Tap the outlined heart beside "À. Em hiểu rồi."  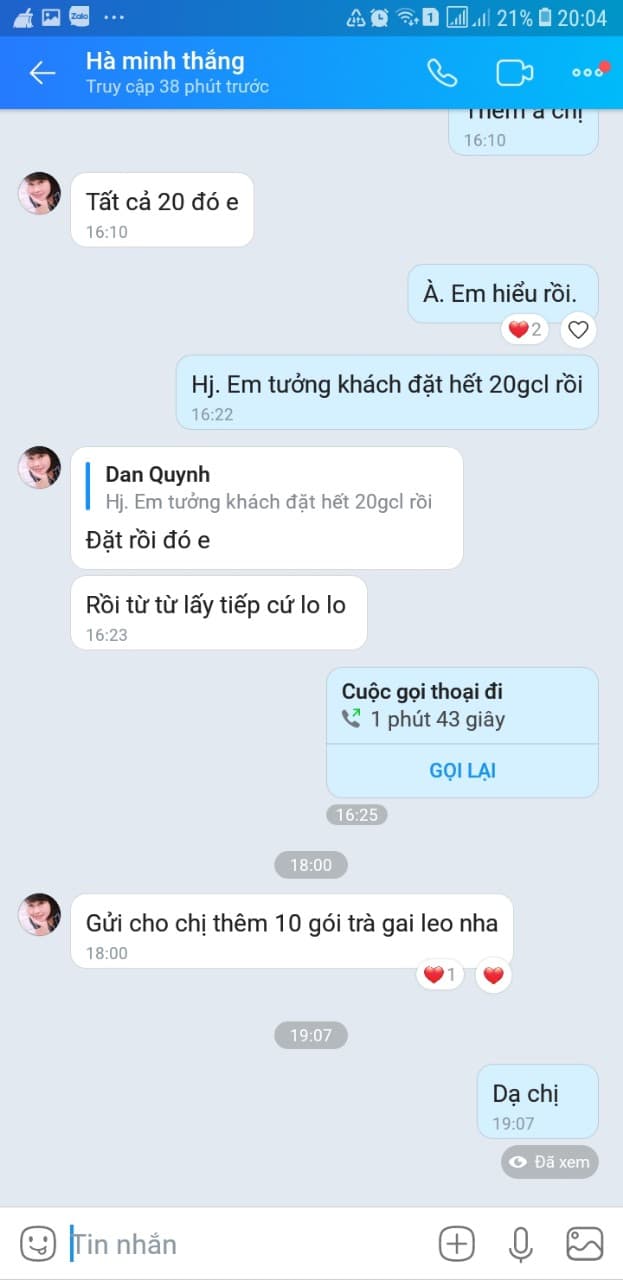(578, 329)
